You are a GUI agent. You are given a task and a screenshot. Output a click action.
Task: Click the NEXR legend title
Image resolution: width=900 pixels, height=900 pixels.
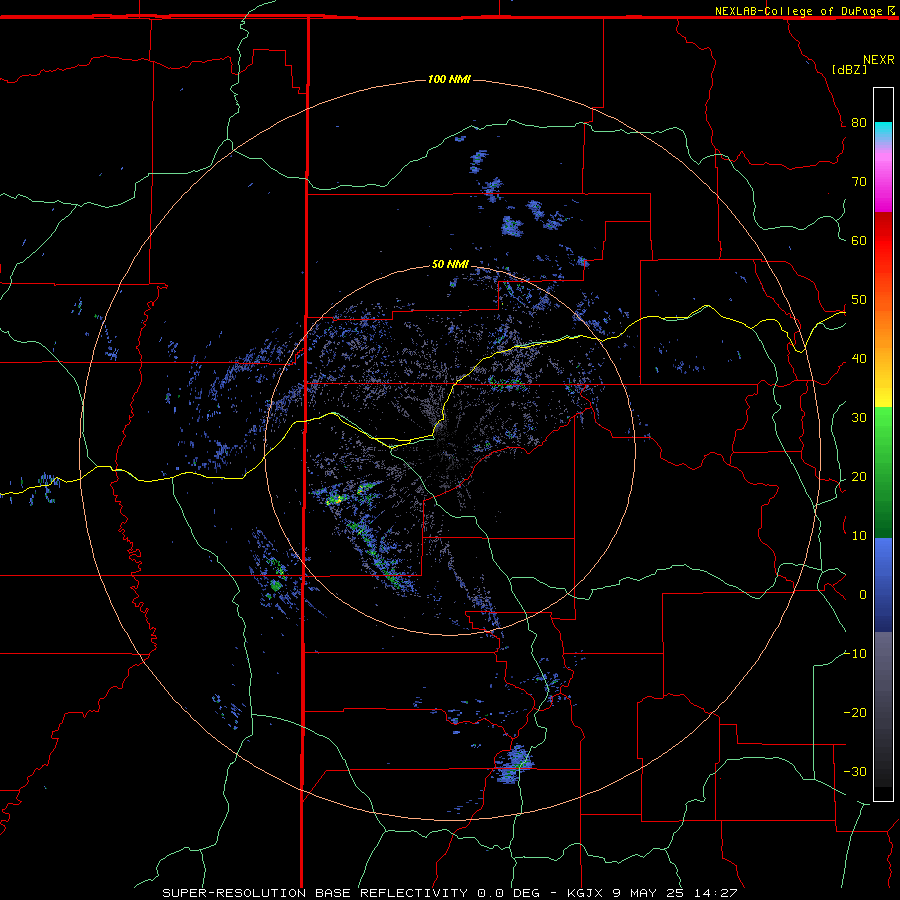coord(878,60)
